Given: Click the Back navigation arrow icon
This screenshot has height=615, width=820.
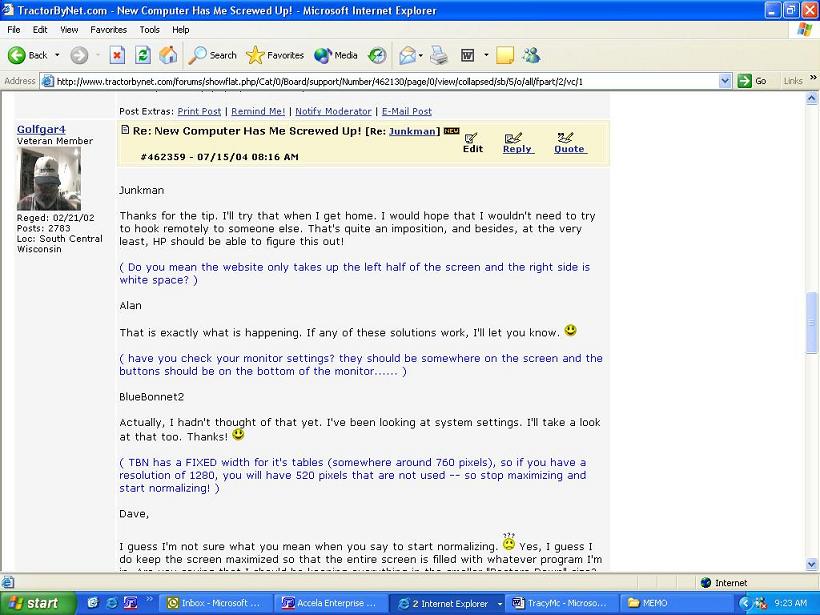Looking at the screenshot, I should (x=17, y=55).
